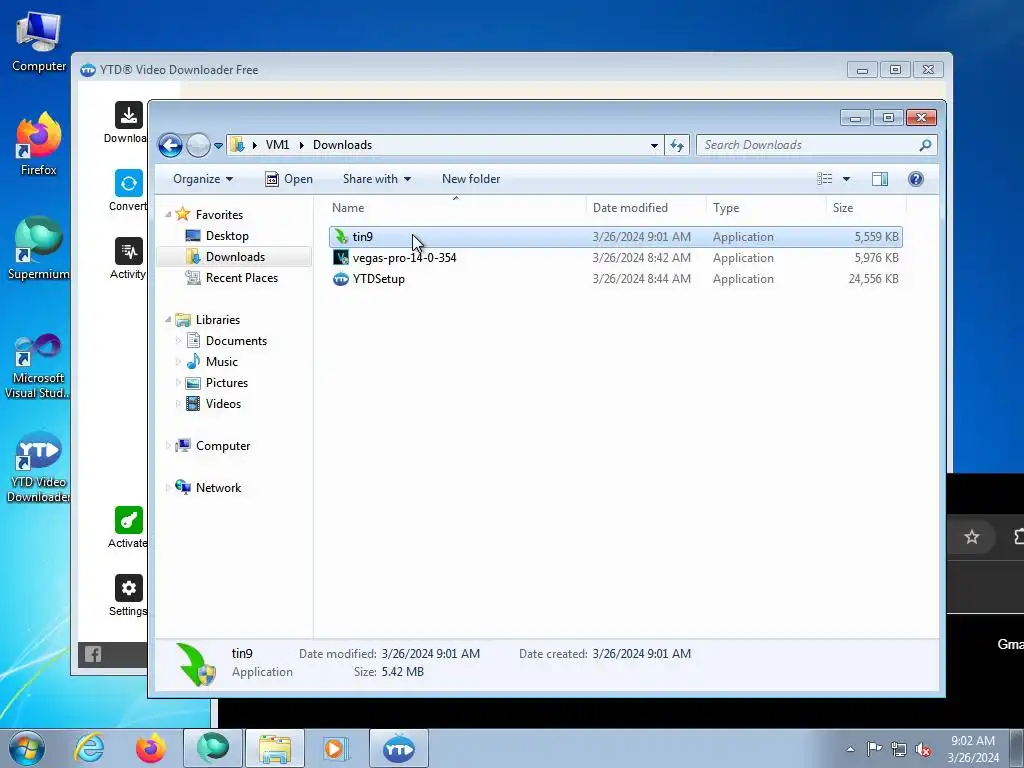Toggle the preview pane button

pyautogui.click(x=880, y=179)
